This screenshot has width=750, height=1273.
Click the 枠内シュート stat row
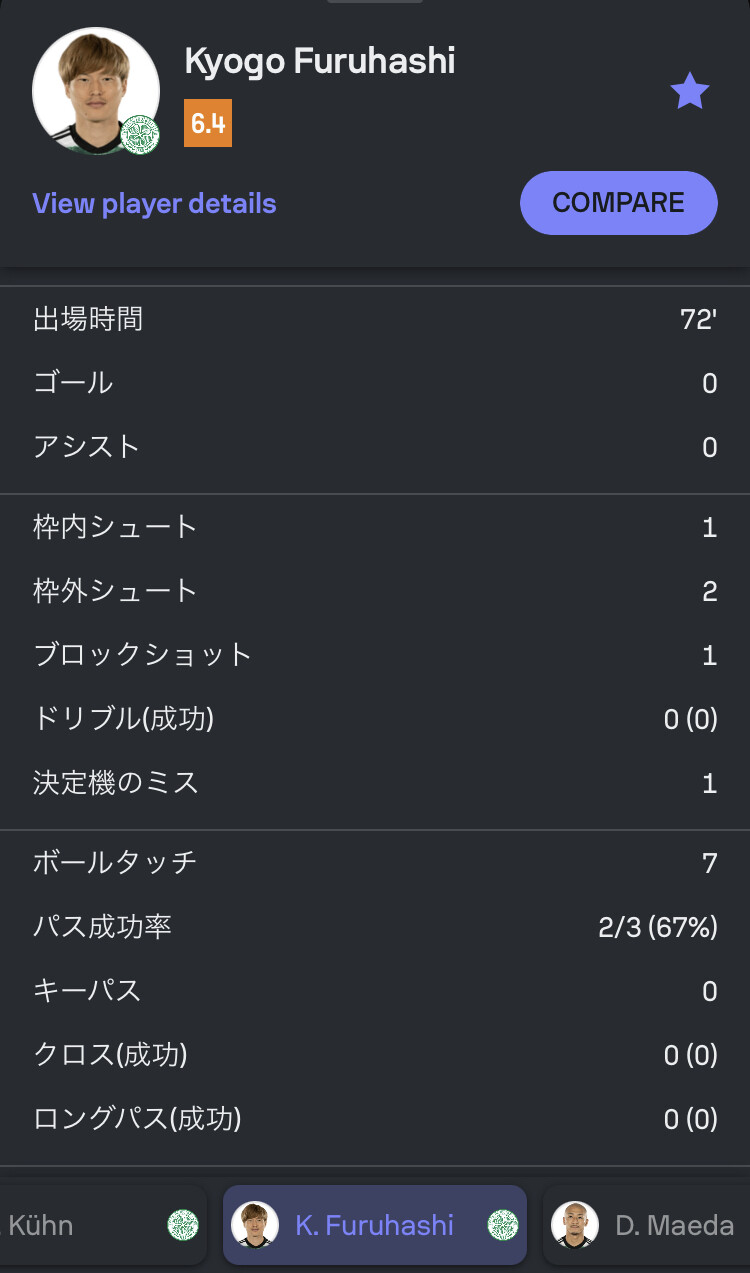click(x=375, y=527)
